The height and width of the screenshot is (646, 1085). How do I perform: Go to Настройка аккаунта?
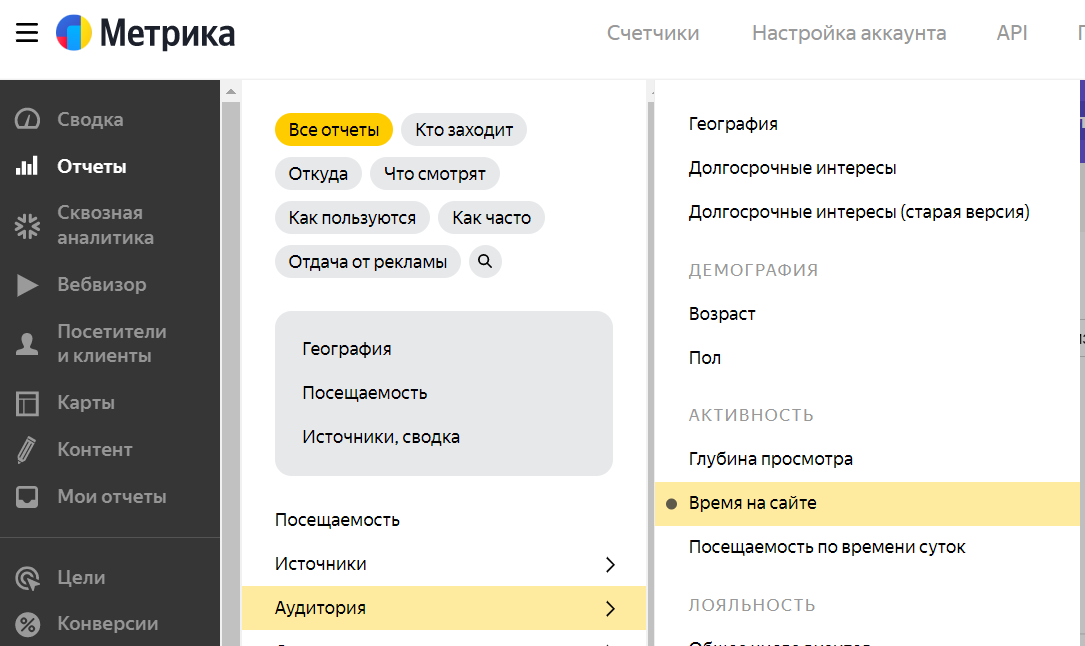(x=849, y=33)
